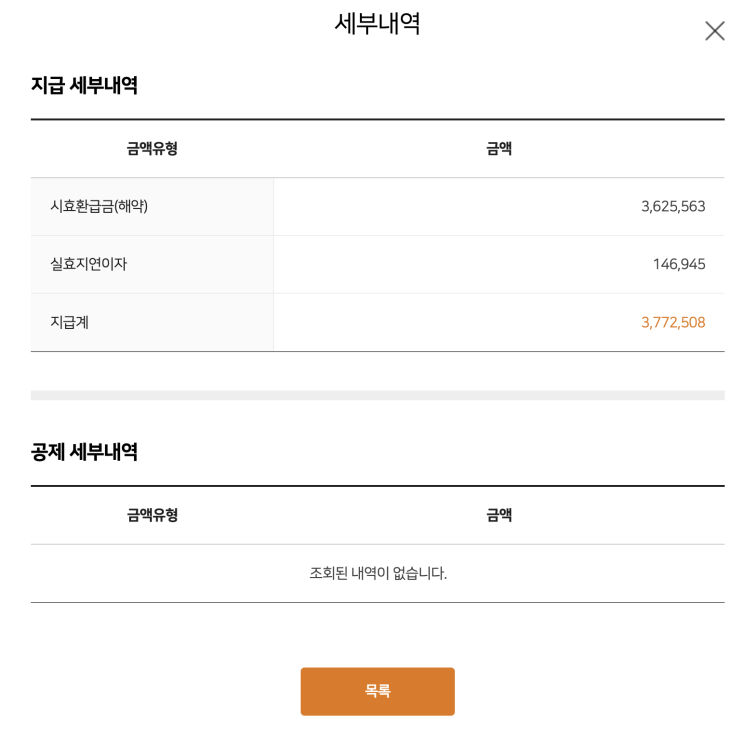Click the 세부내역 dialog title
Viewport: 743px width, 734px height.
(x=377, y=23)
